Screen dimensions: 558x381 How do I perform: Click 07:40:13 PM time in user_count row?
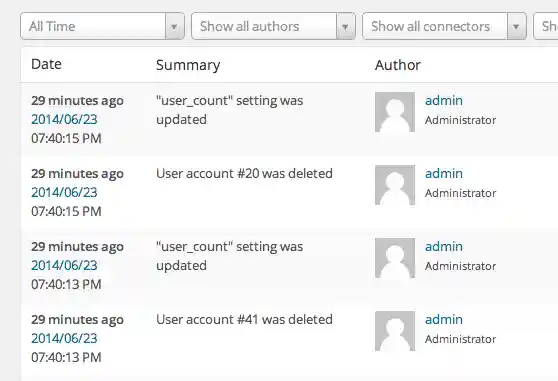point(66,284)
